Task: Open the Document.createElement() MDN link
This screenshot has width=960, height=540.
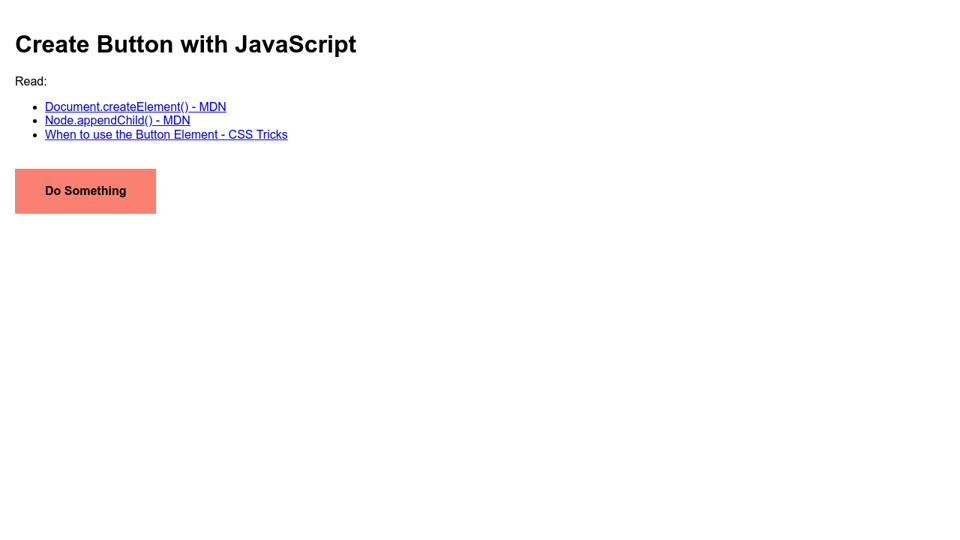Action: coord(135,107)
